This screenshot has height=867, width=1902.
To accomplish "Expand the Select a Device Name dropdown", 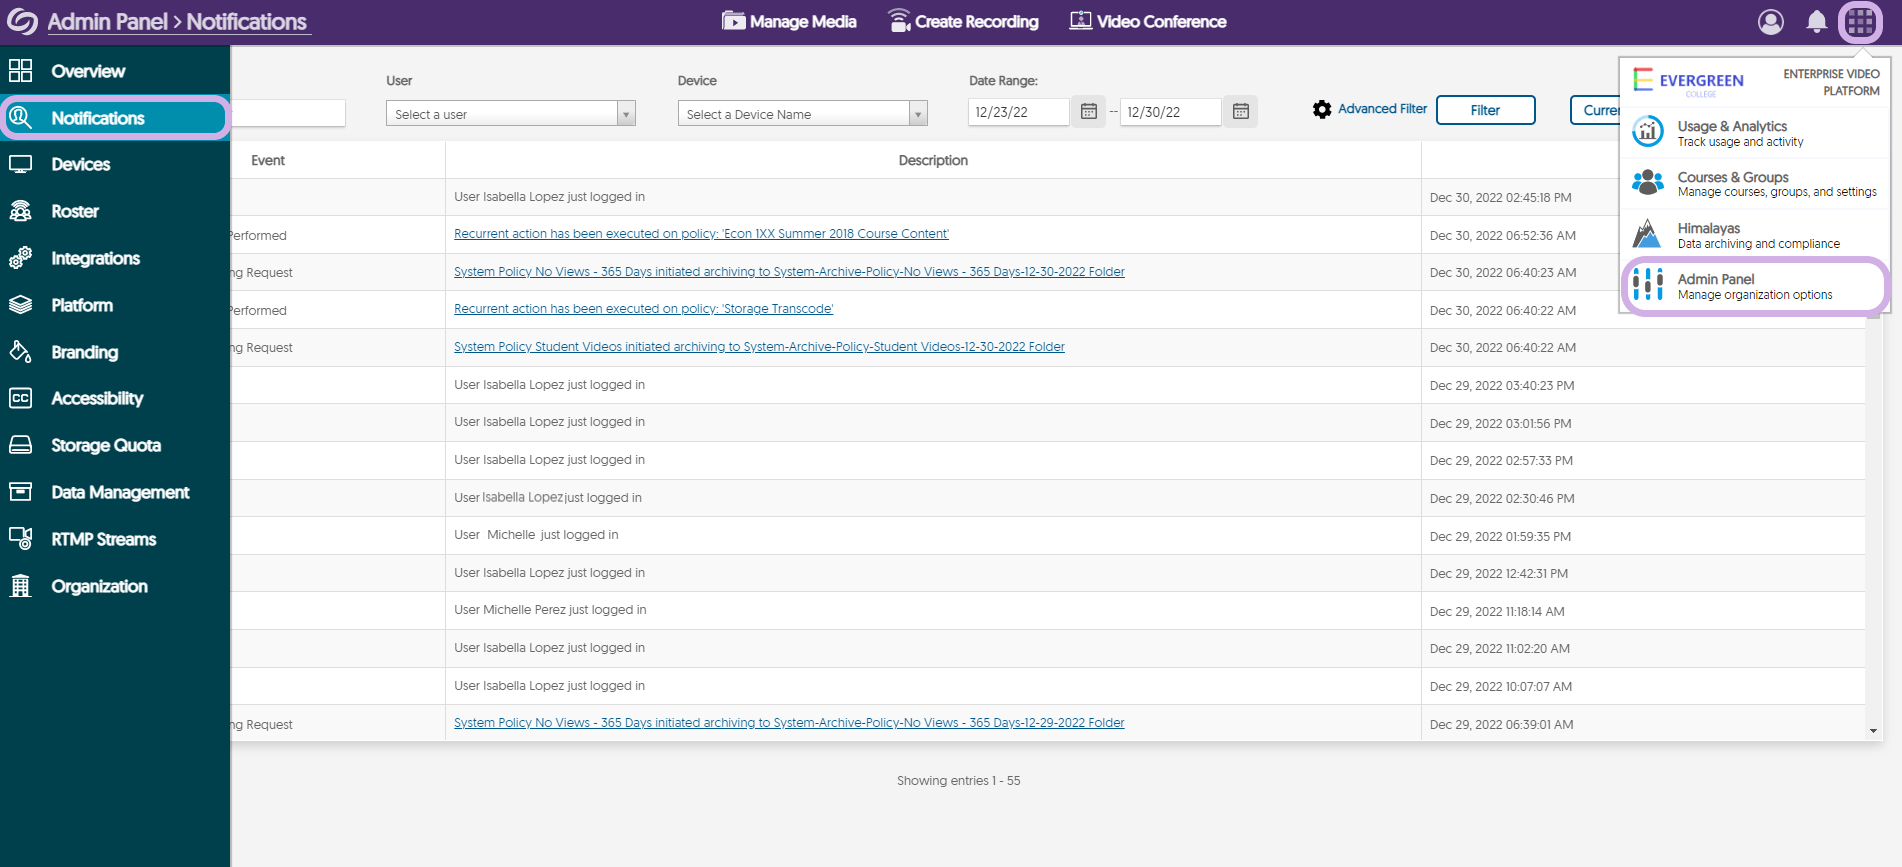I will click(x=917, y=114).
